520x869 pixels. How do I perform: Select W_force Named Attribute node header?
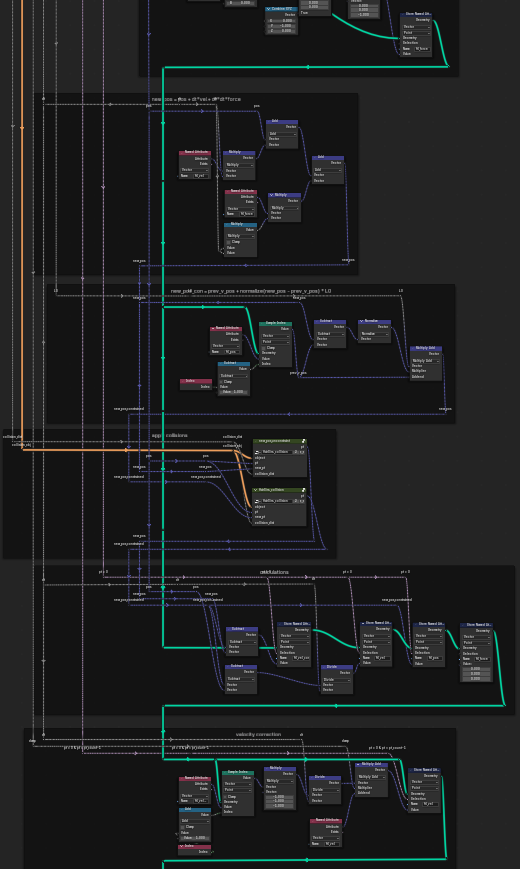[x=241, y=191]
